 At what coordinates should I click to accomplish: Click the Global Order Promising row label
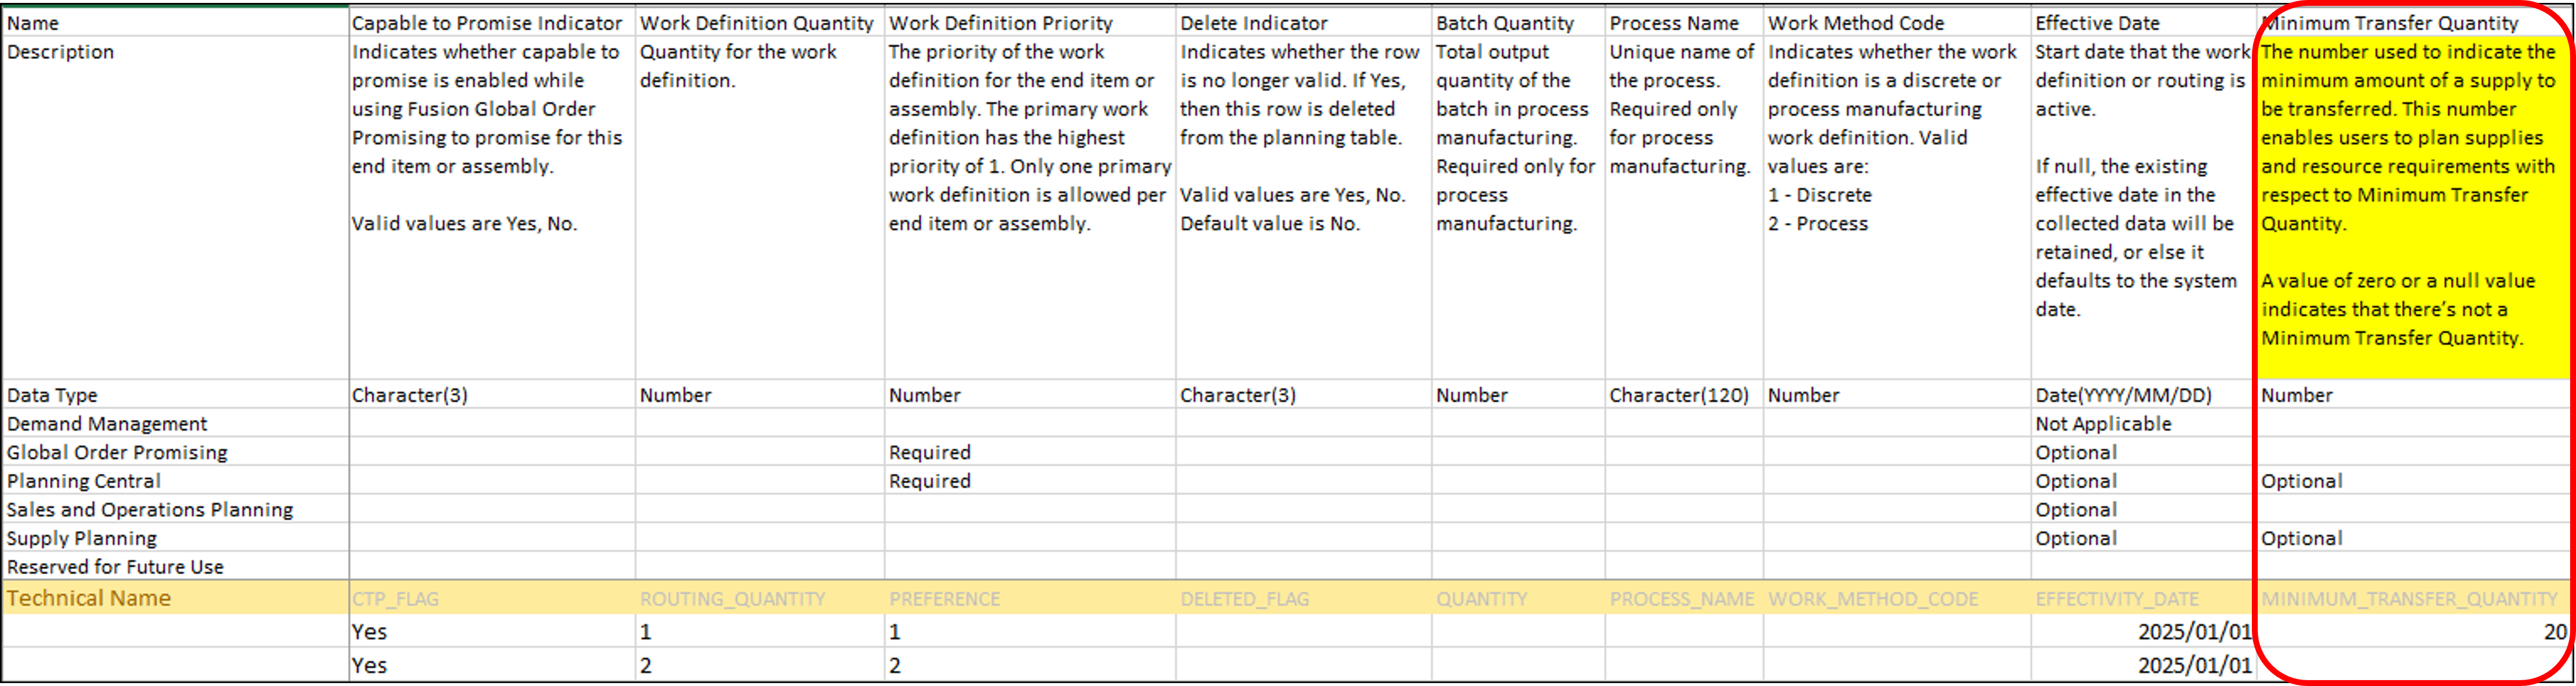tap(117, 452)
